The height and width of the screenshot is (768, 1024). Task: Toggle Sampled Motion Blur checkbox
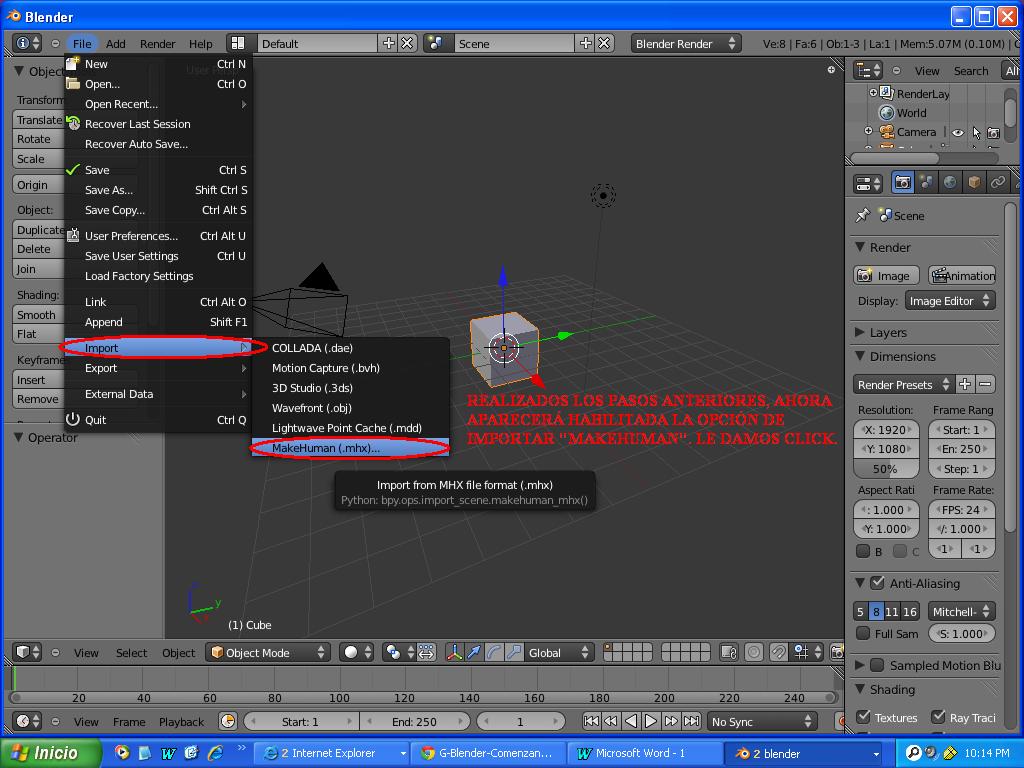pos(877,665)
